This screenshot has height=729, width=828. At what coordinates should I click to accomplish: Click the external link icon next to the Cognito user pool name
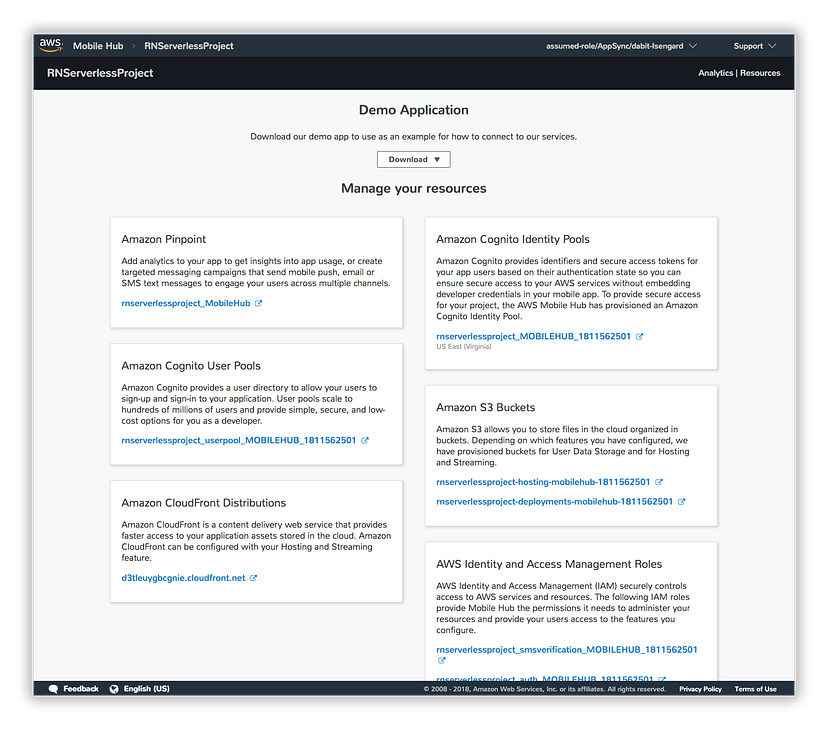(x=364, y=440)
